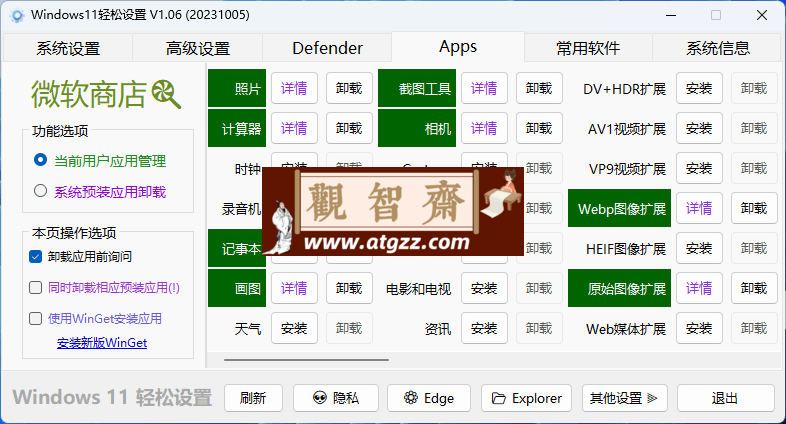Uninstall 截图工具 app

point(539,88)
